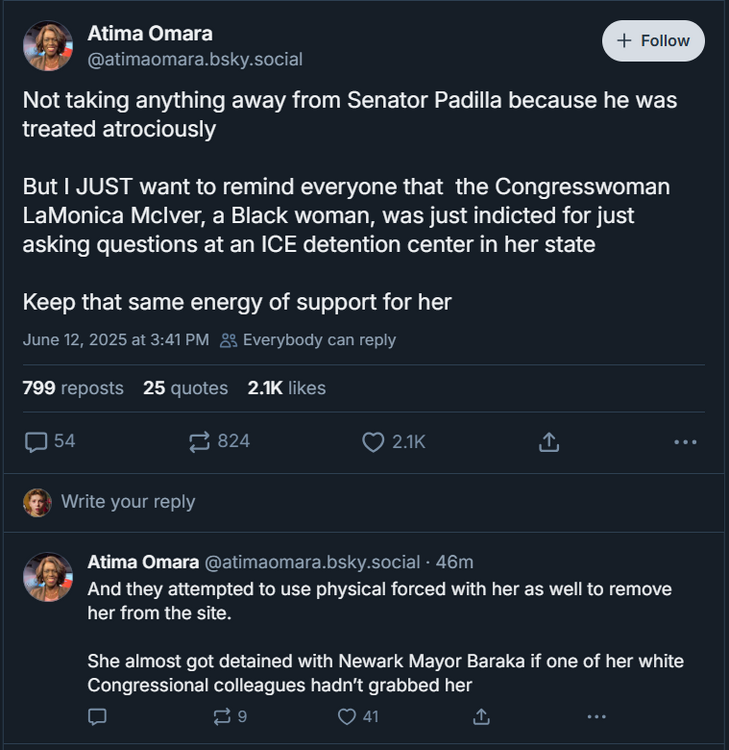Open Atima Omara's profile picture on main post
This screenshot has width=729, height=750.
(48, 46)
